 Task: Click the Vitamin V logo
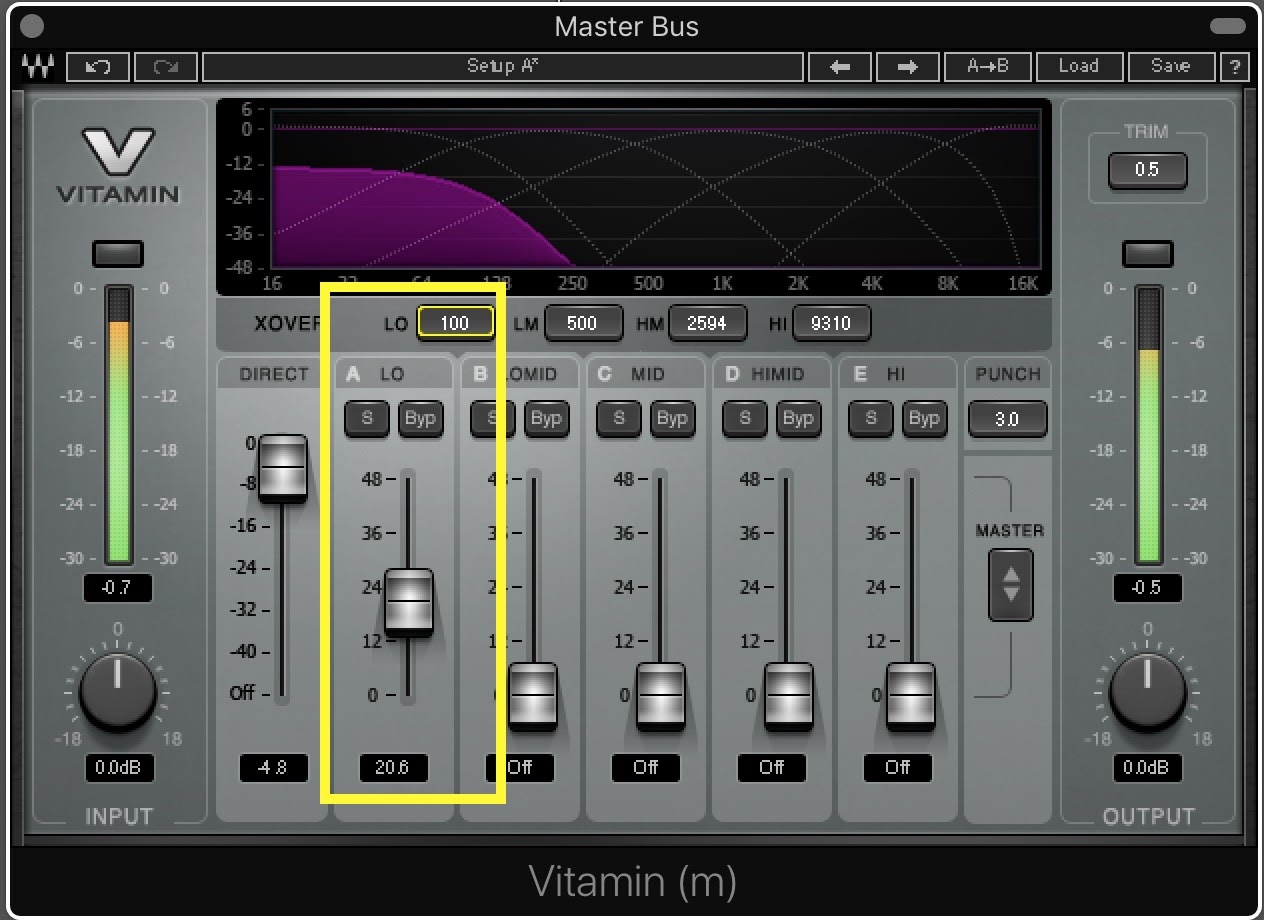click(118, 165)
